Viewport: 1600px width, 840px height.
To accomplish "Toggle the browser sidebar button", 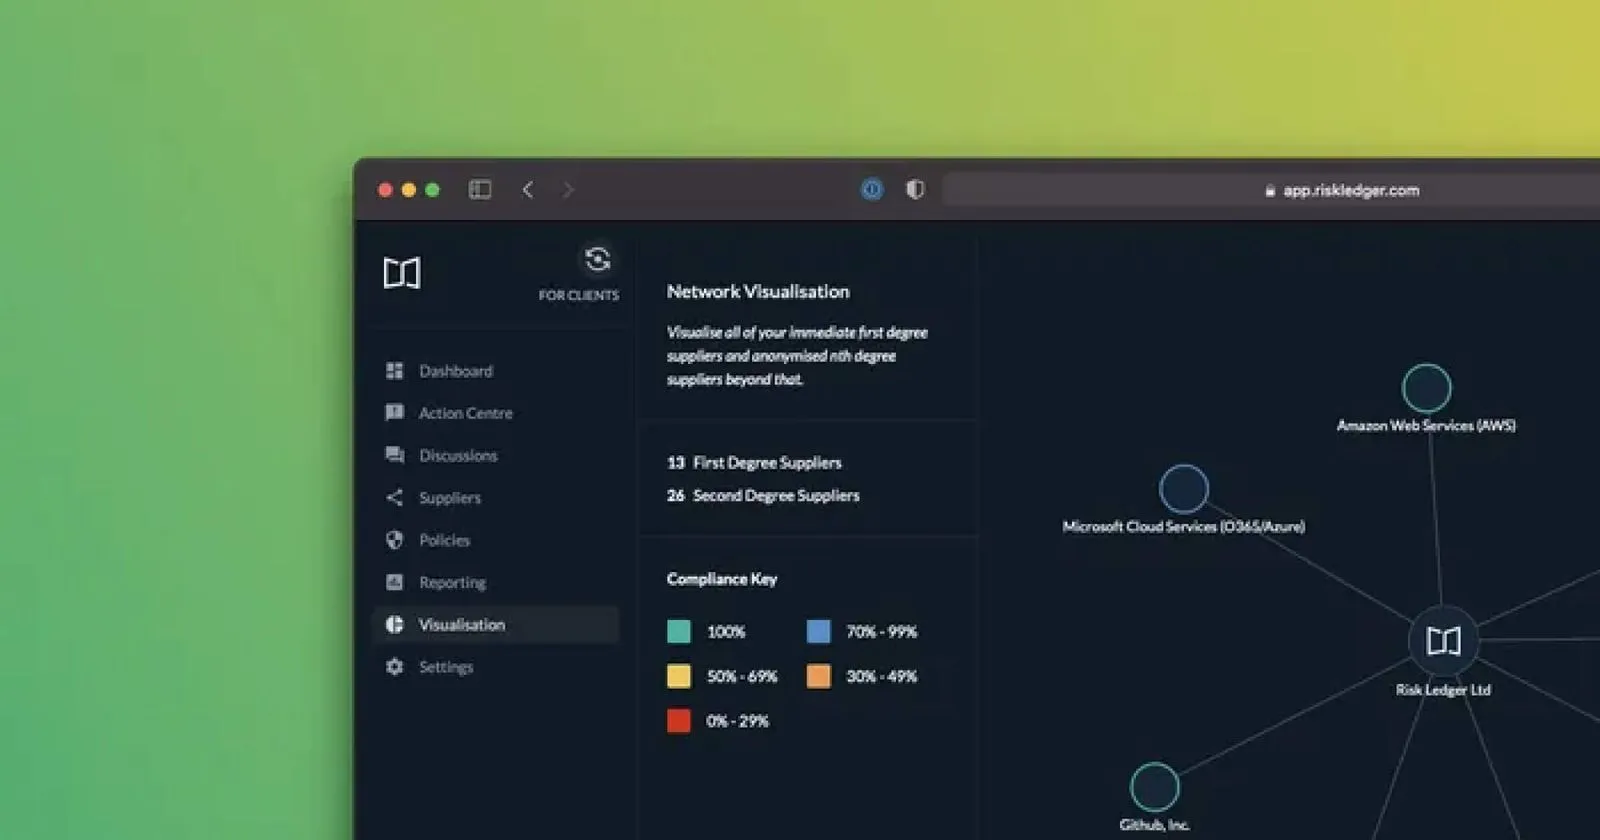I will click(x=480, y=189).
